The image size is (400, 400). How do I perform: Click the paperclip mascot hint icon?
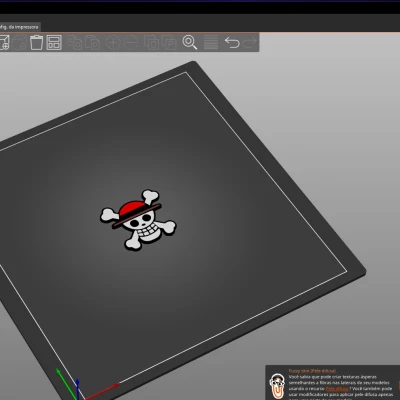277,386
